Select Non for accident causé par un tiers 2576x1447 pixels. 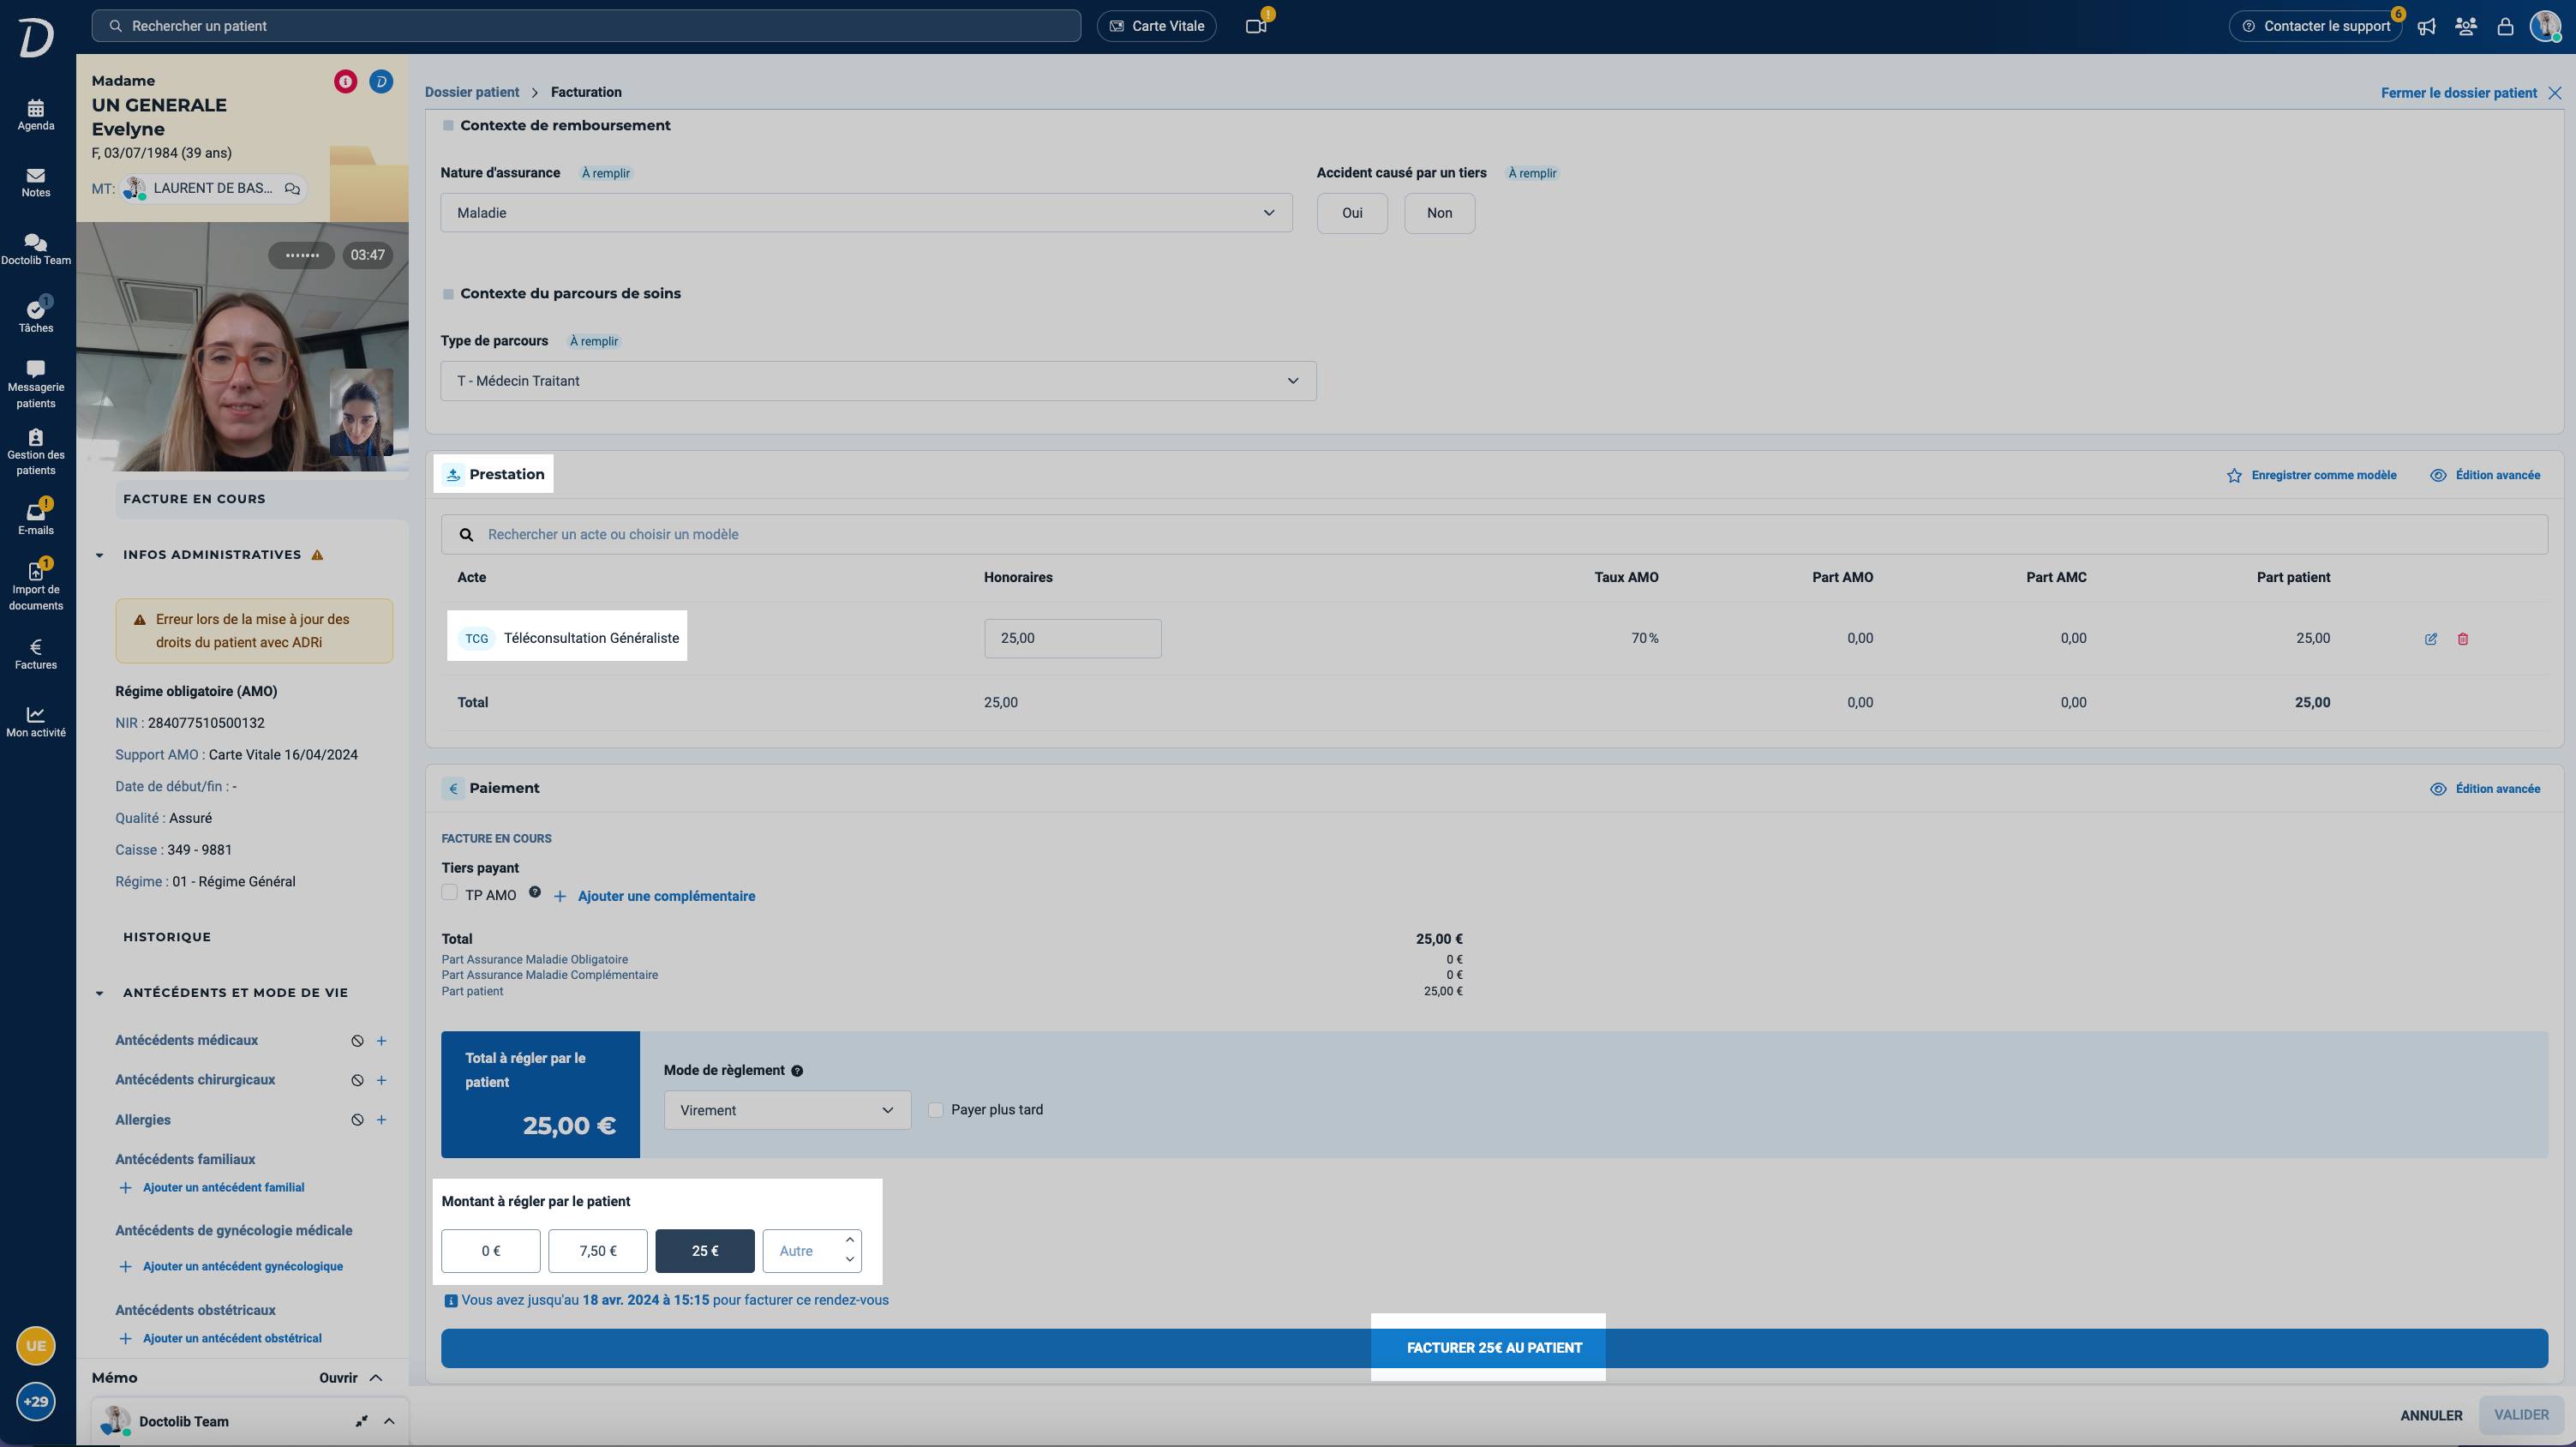pos(1439,213)
